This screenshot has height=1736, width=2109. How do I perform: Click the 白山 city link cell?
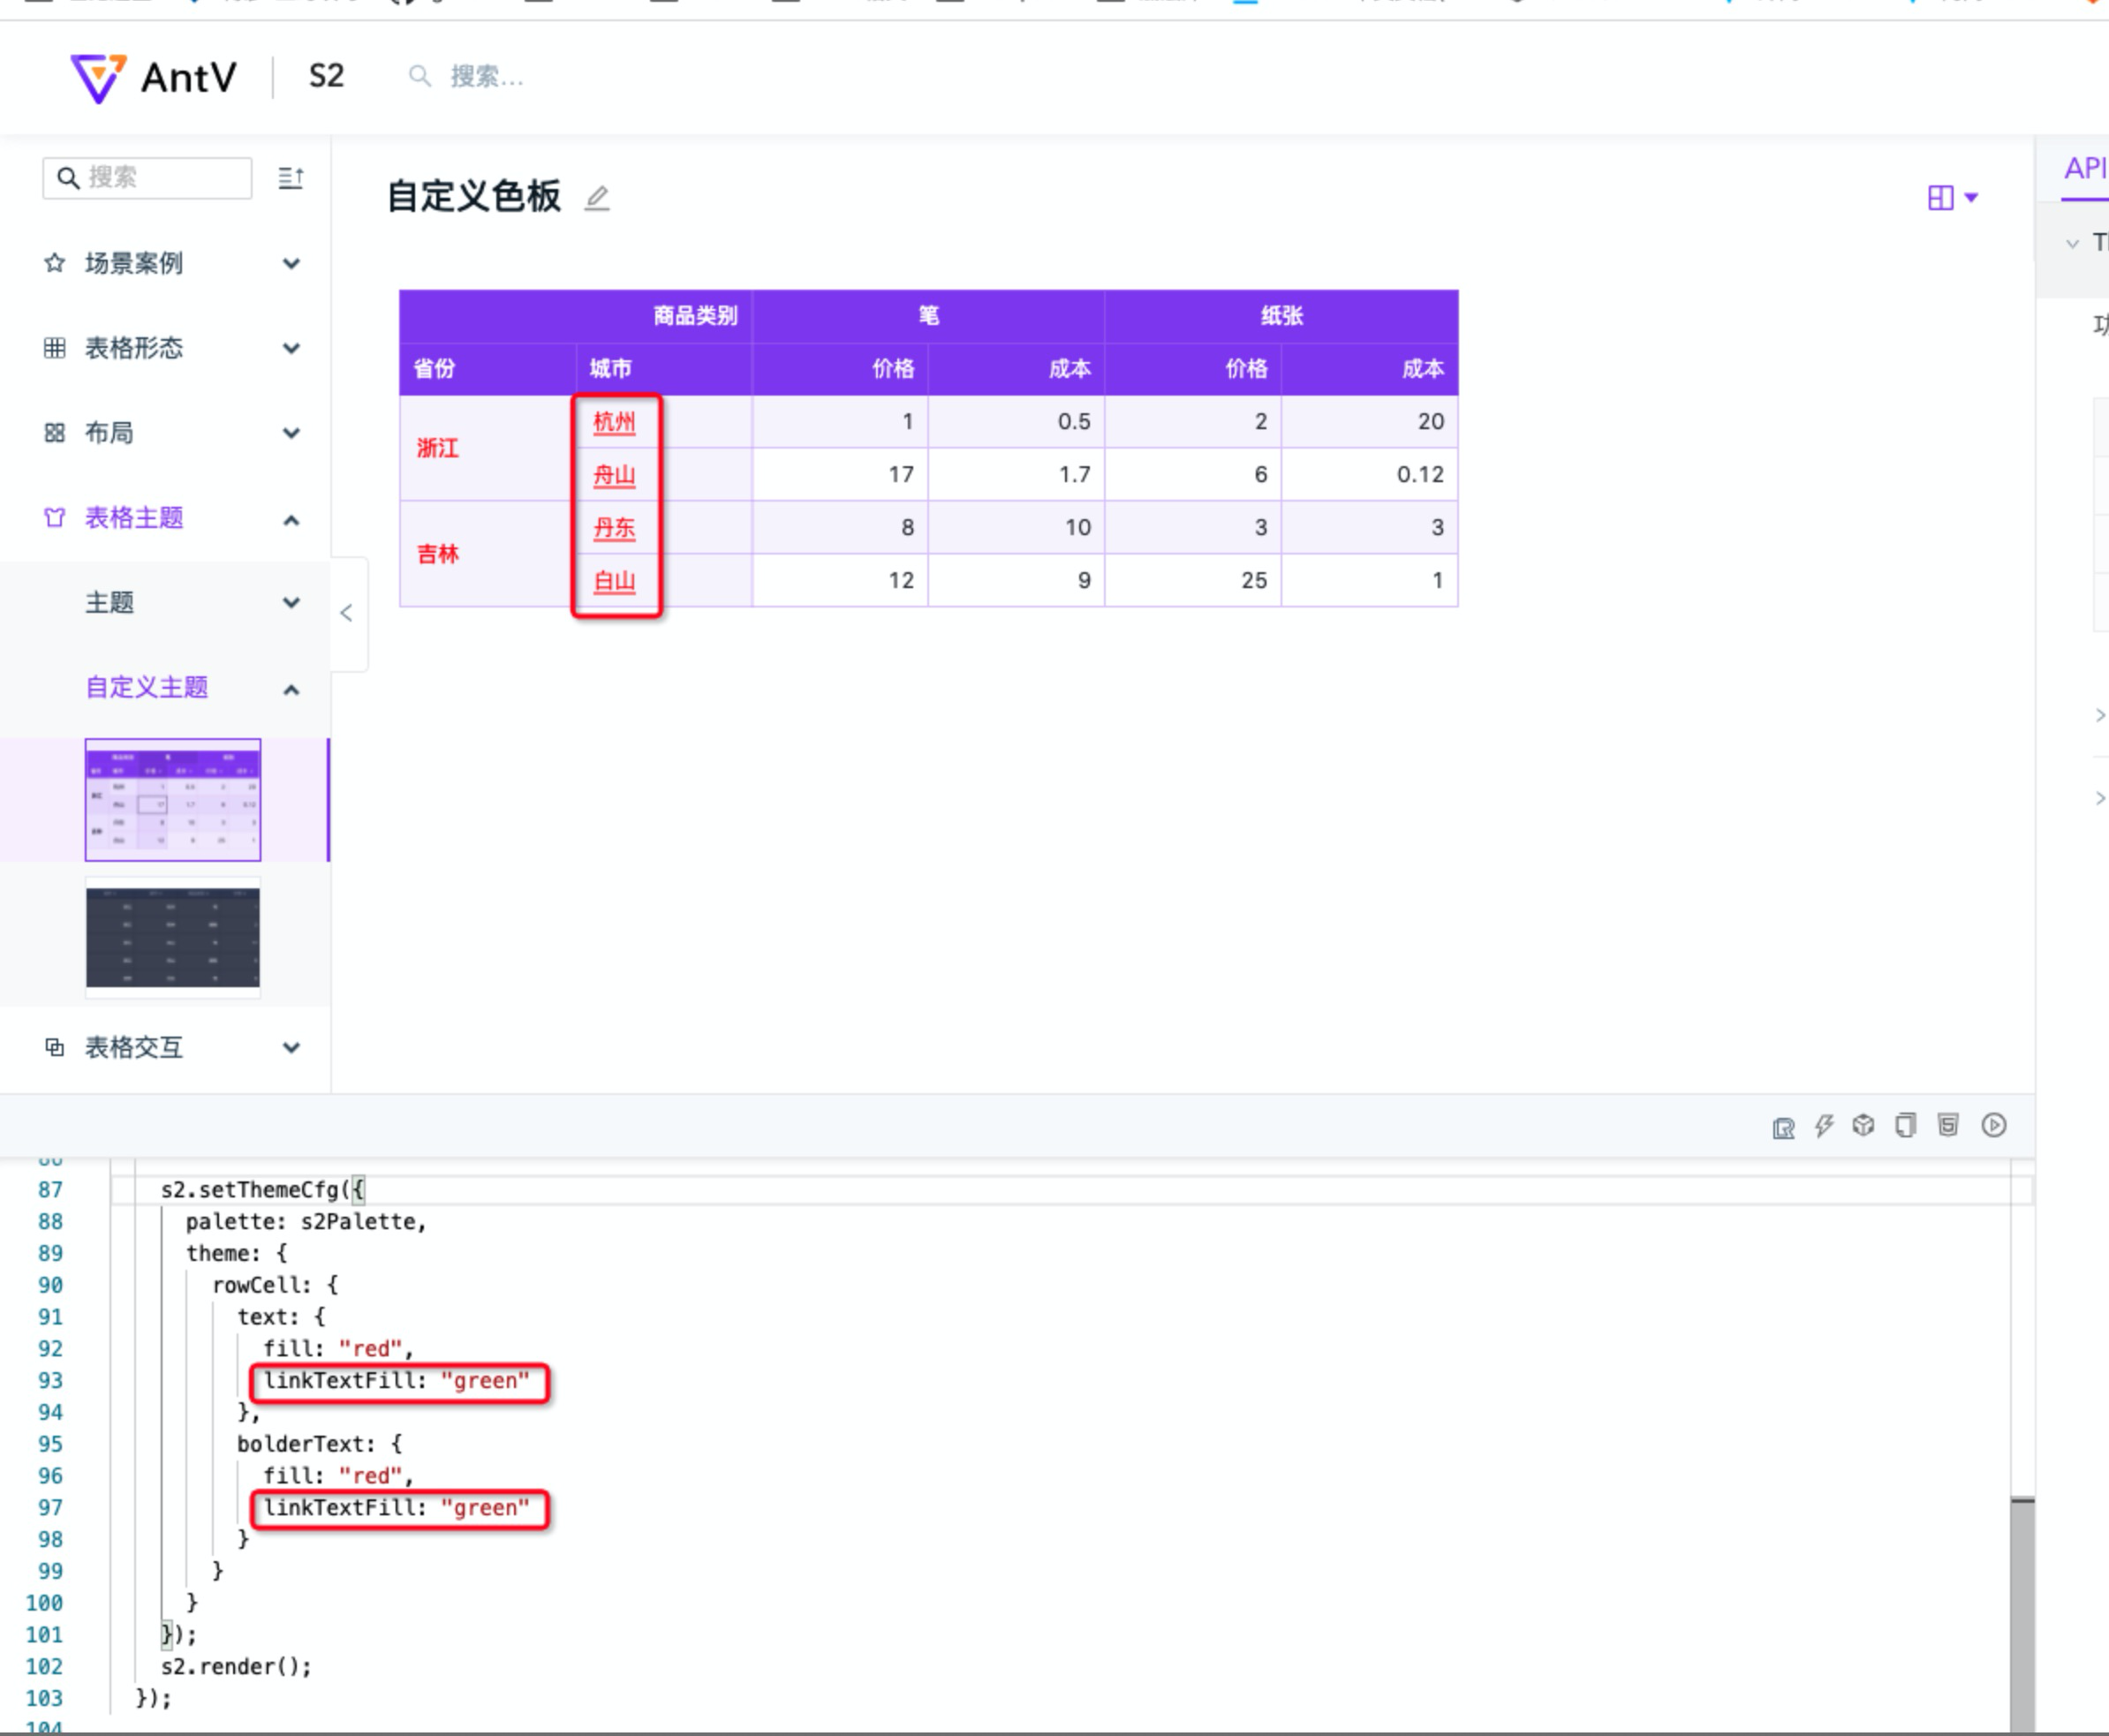pos(614,581)
